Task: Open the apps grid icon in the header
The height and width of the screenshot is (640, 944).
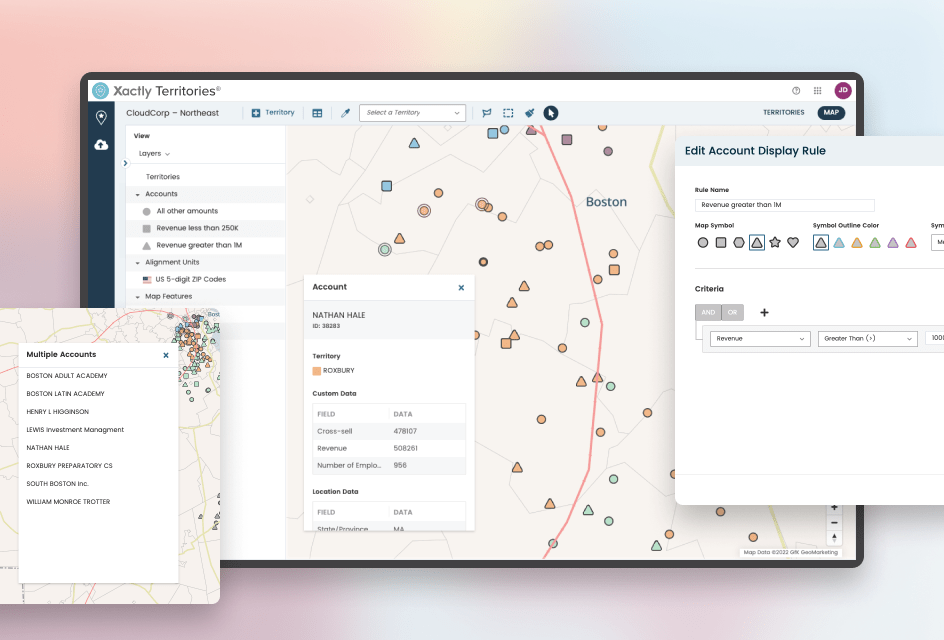Action: (x=817, y=90)
